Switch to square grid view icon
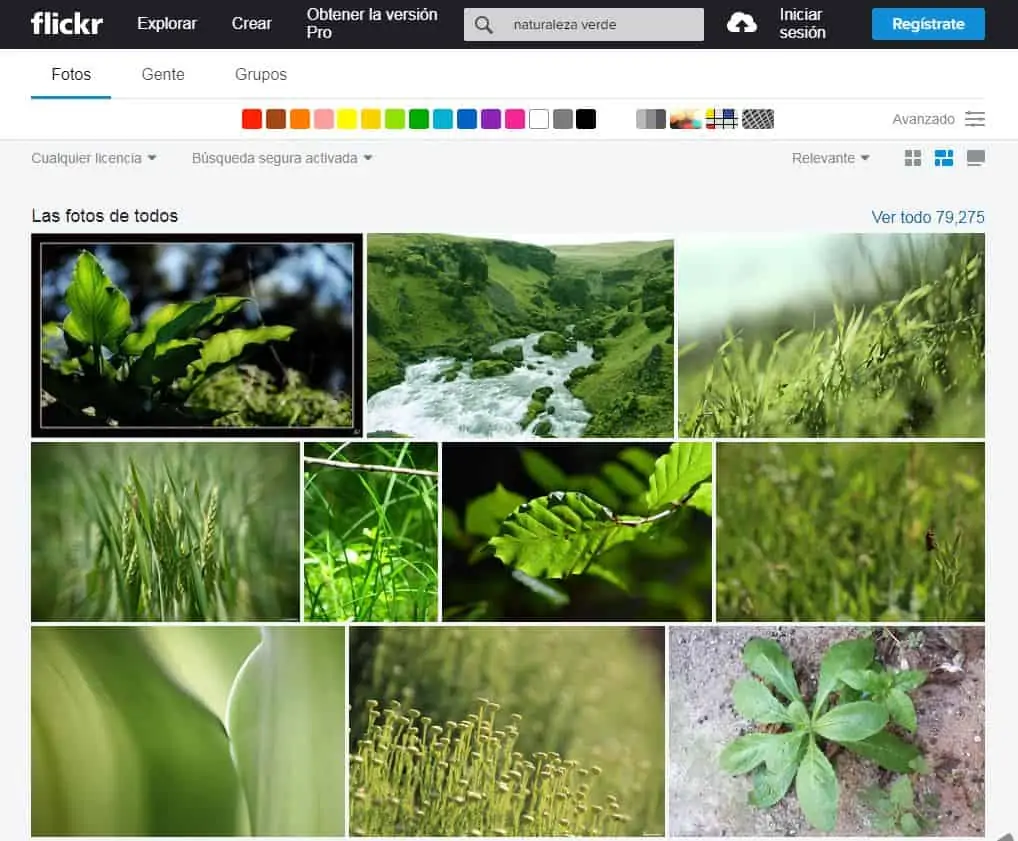Screen dimensions: 1018x841 point(913,158)
